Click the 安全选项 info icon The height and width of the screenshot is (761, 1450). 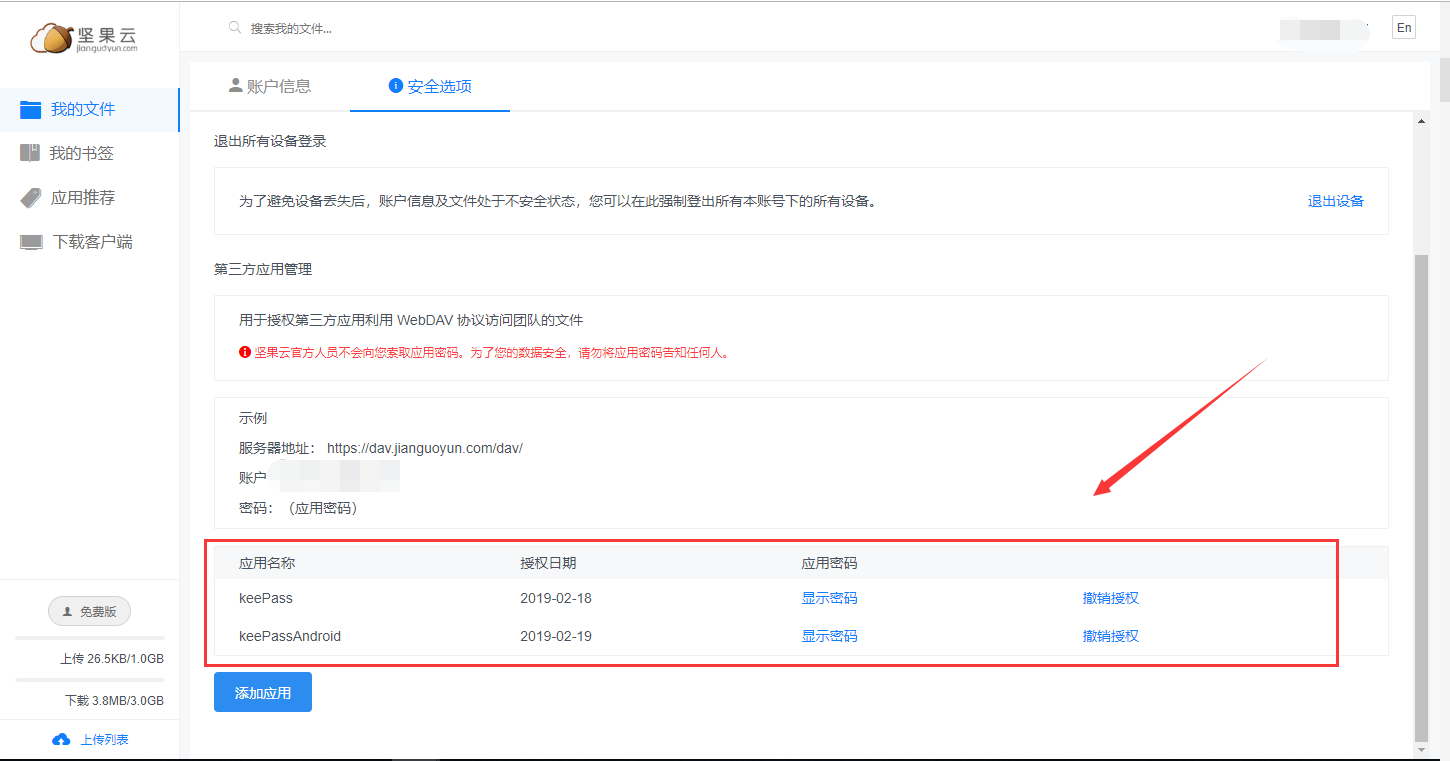click(395, 86)
